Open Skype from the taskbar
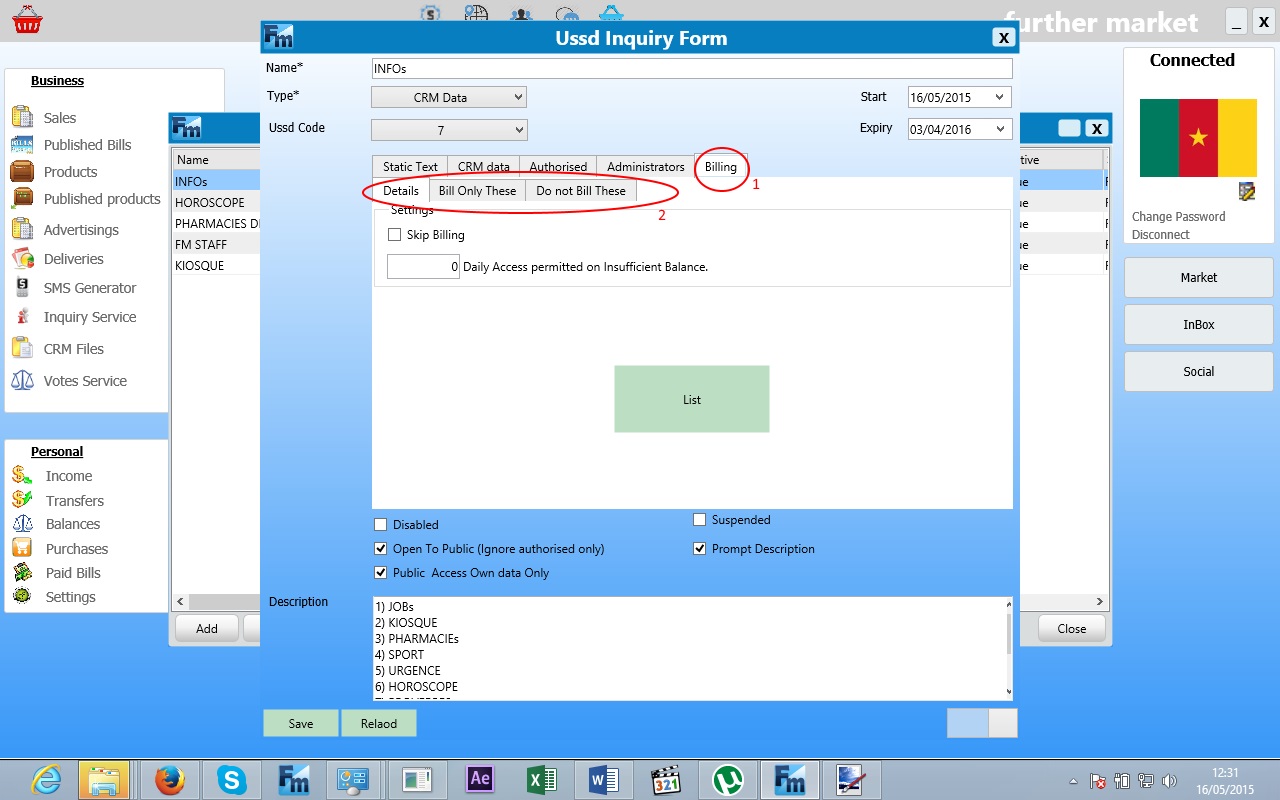 point(231,780)
